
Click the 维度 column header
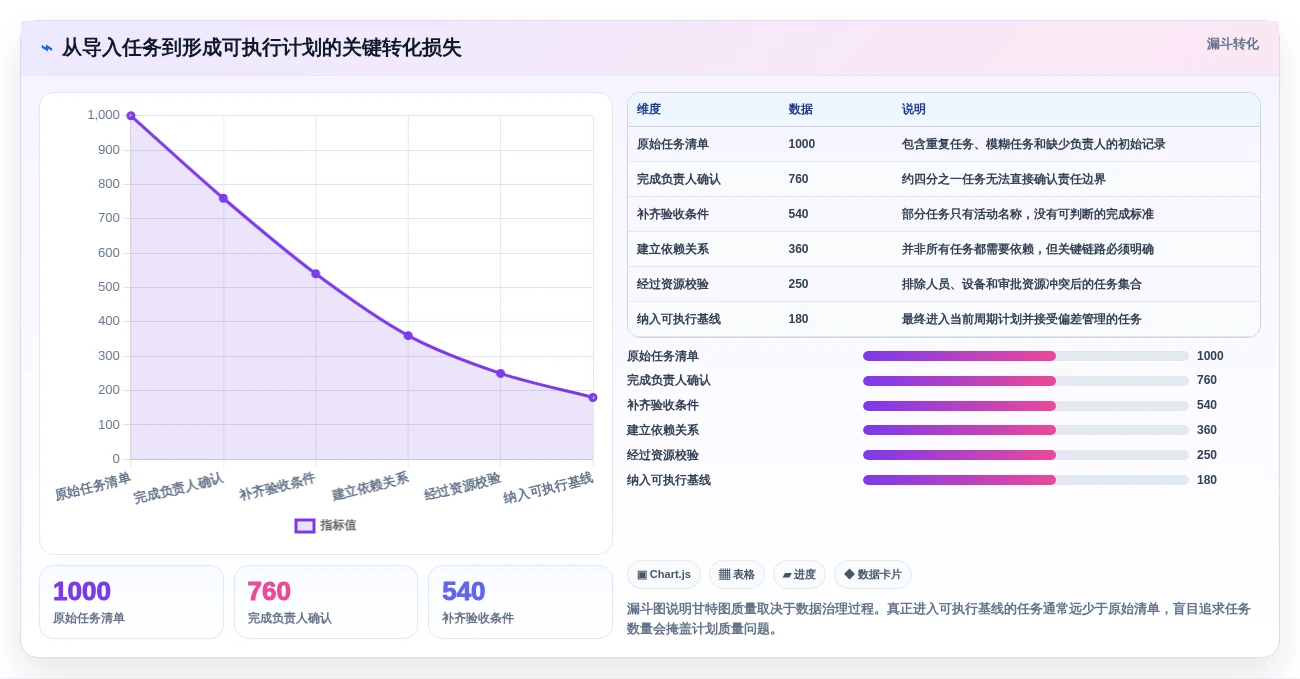(649, 110)
